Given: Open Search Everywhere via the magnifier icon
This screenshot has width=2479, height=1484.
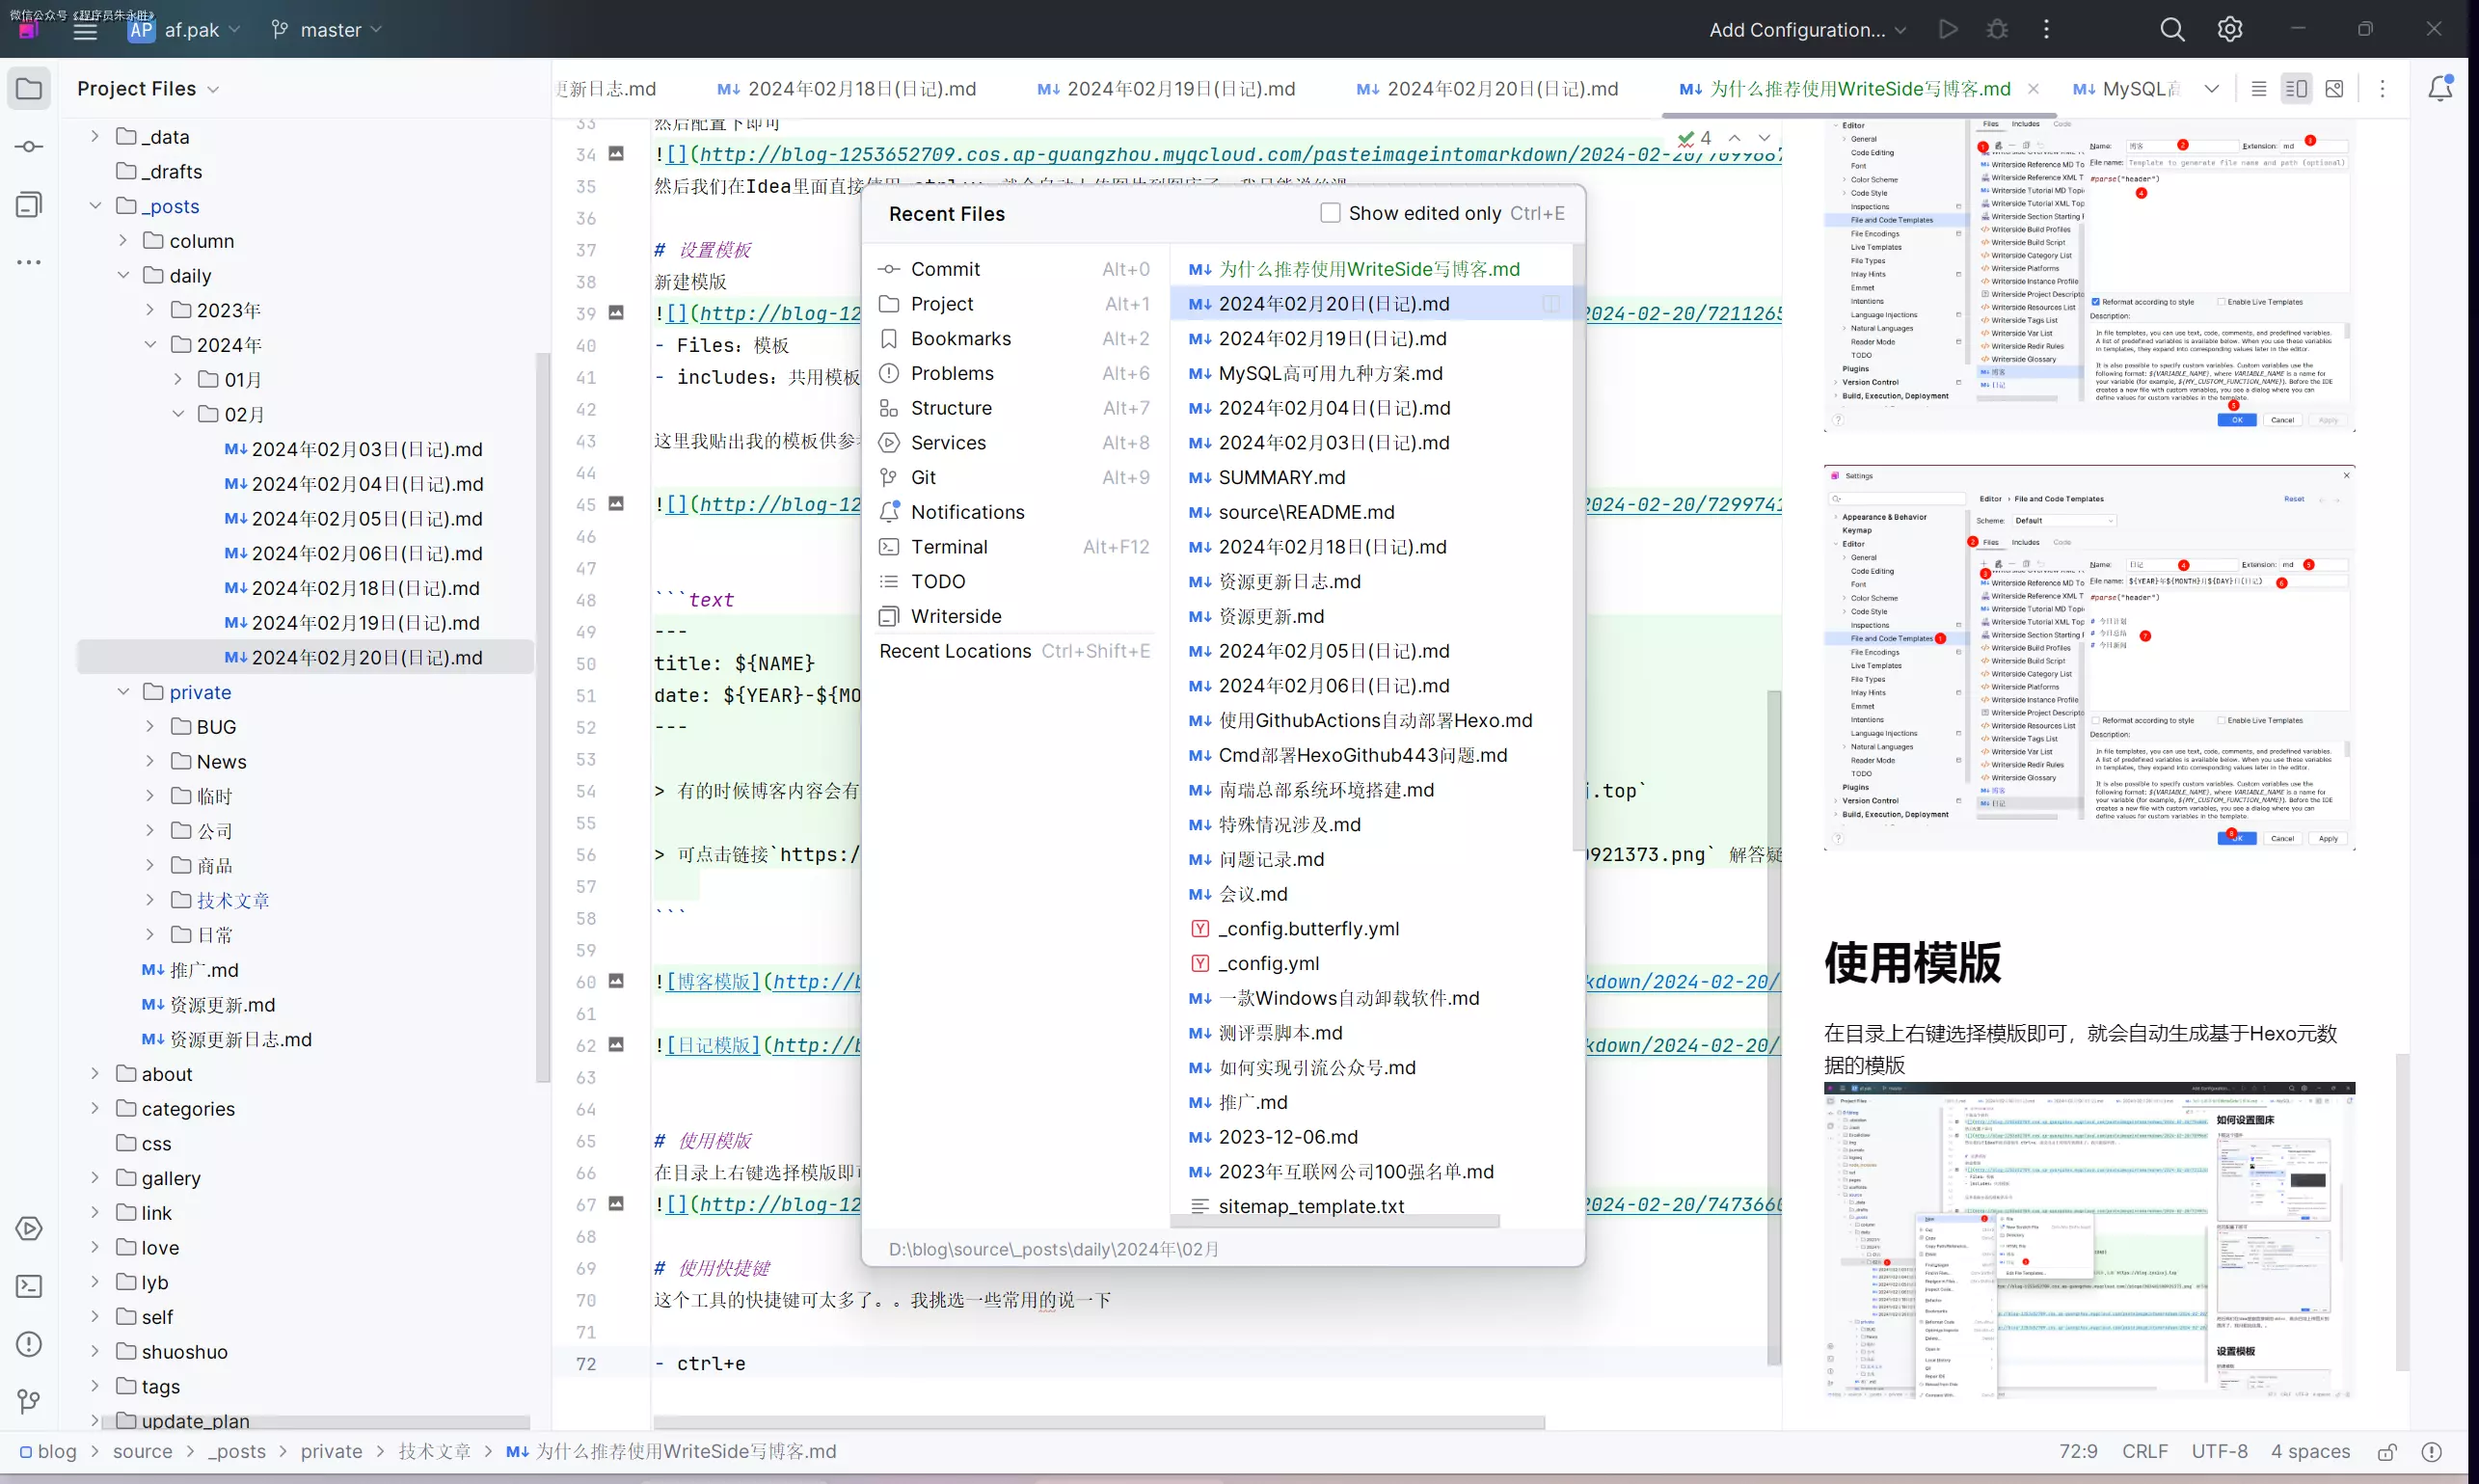Looking at the screenshot, I should 2172,30.
